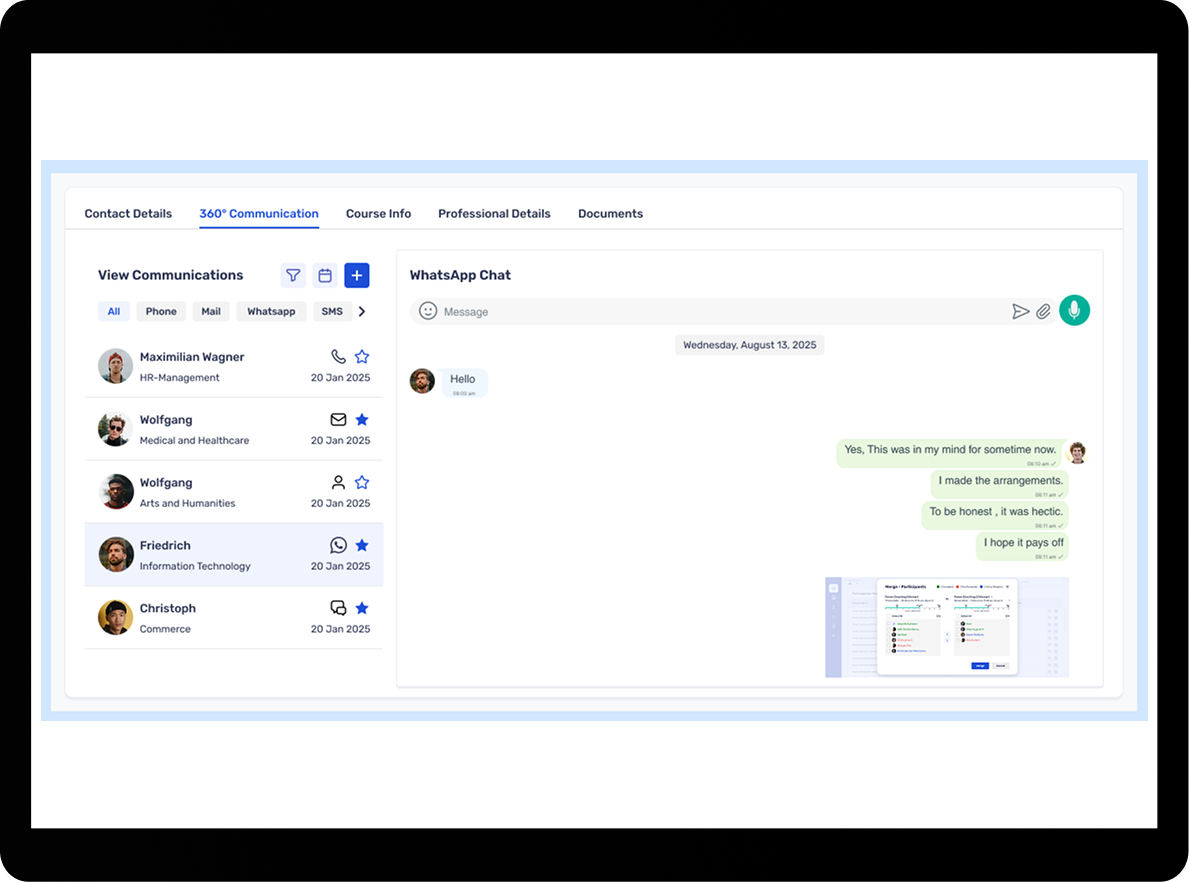Click the emoji smiley icon in message box
1189x882 pixels.
pos(428,311)
